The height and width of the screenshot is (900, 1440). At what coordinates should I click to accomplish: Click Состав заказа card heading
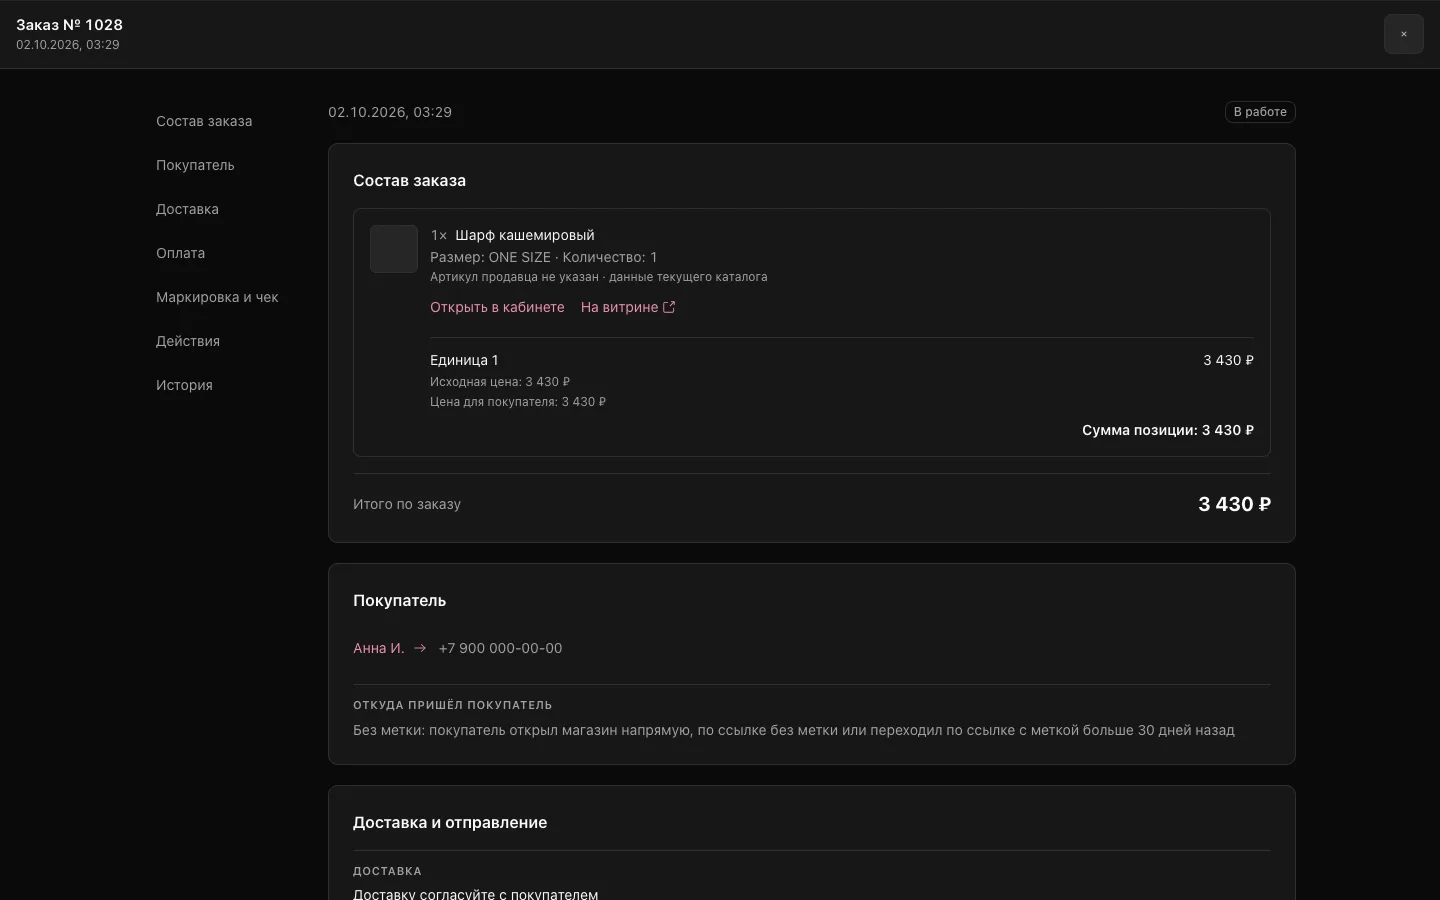(409, 181)
